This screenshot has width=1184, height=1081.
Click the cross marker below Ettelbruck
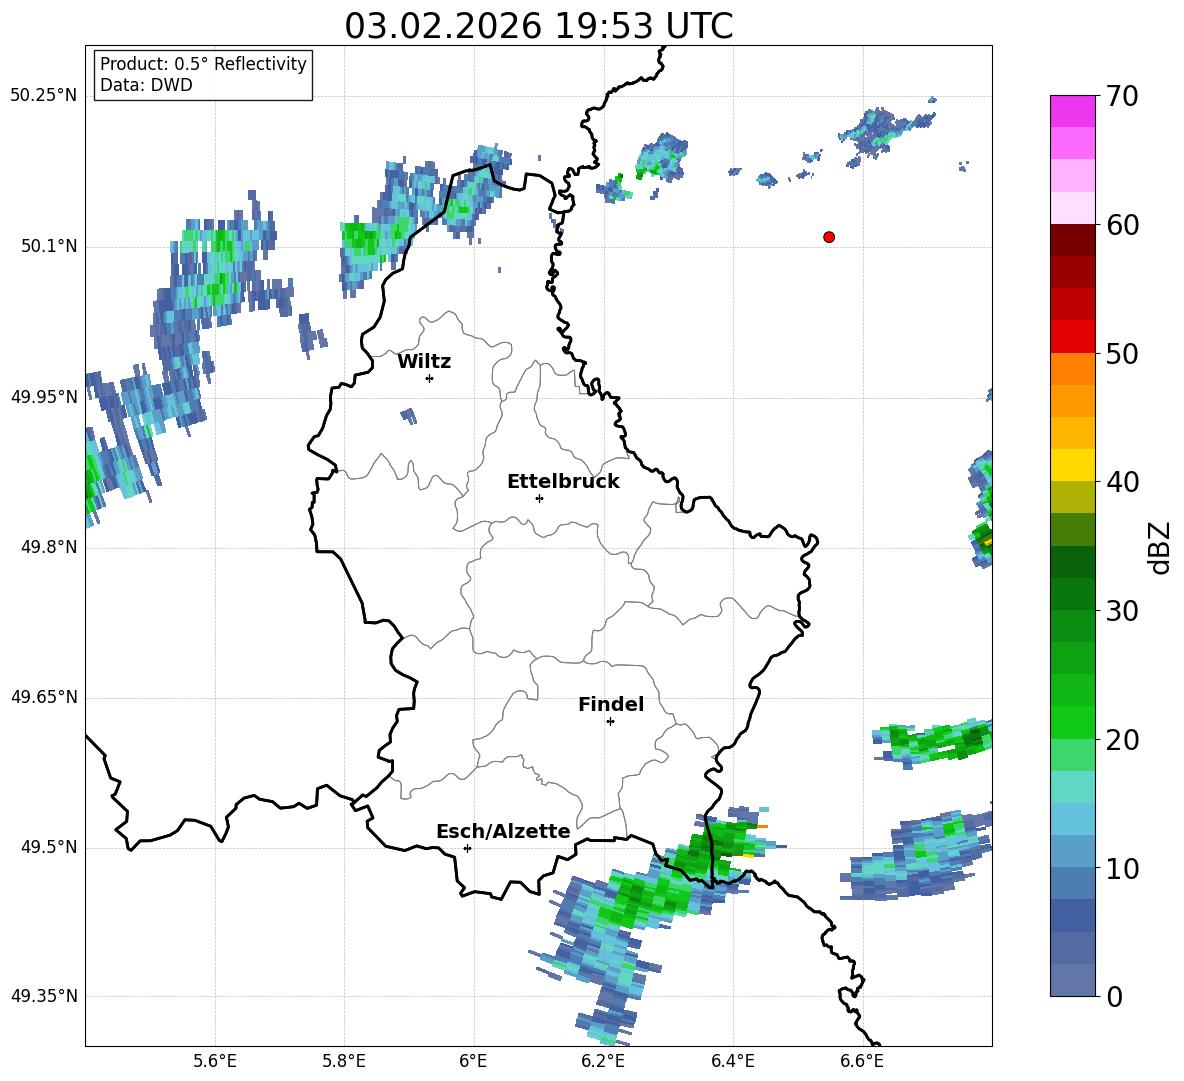(539, 498)
